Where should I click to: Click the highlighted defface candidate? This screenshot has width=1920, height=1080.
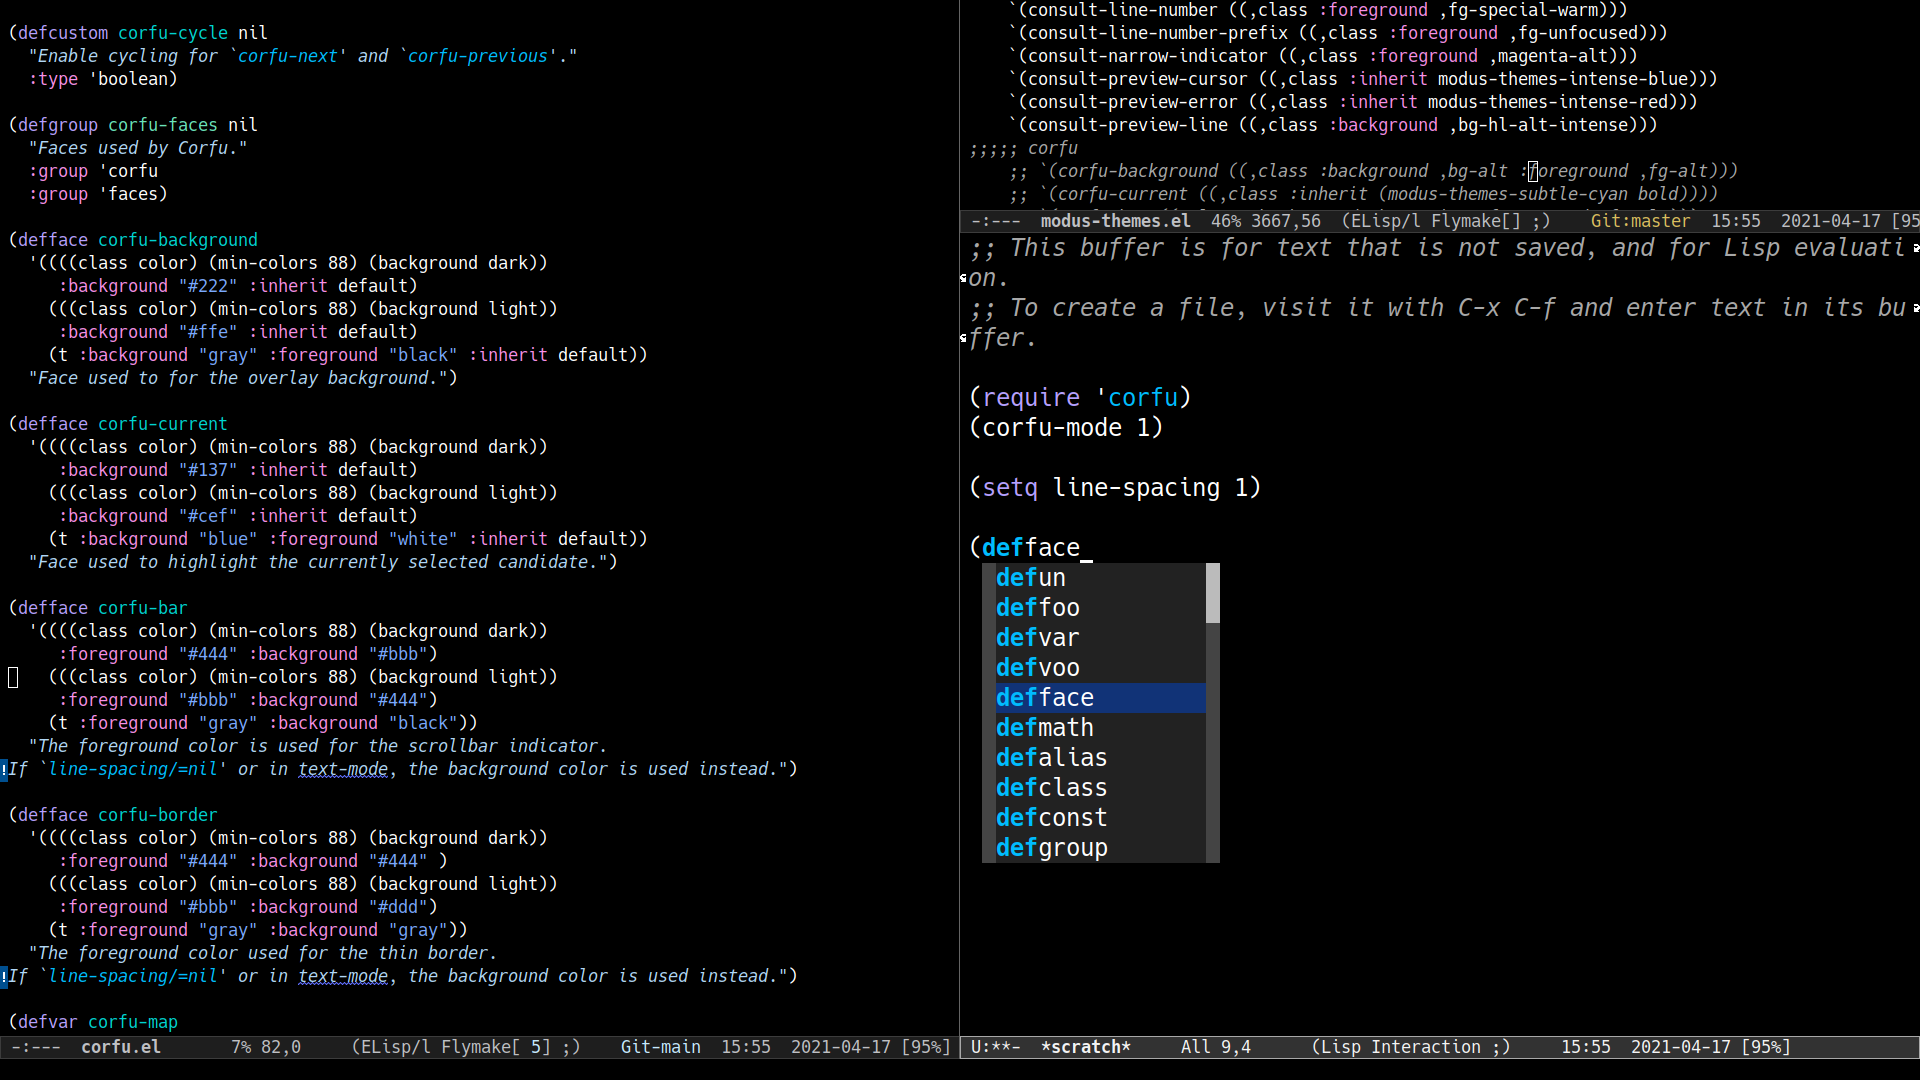(1044, 697)
